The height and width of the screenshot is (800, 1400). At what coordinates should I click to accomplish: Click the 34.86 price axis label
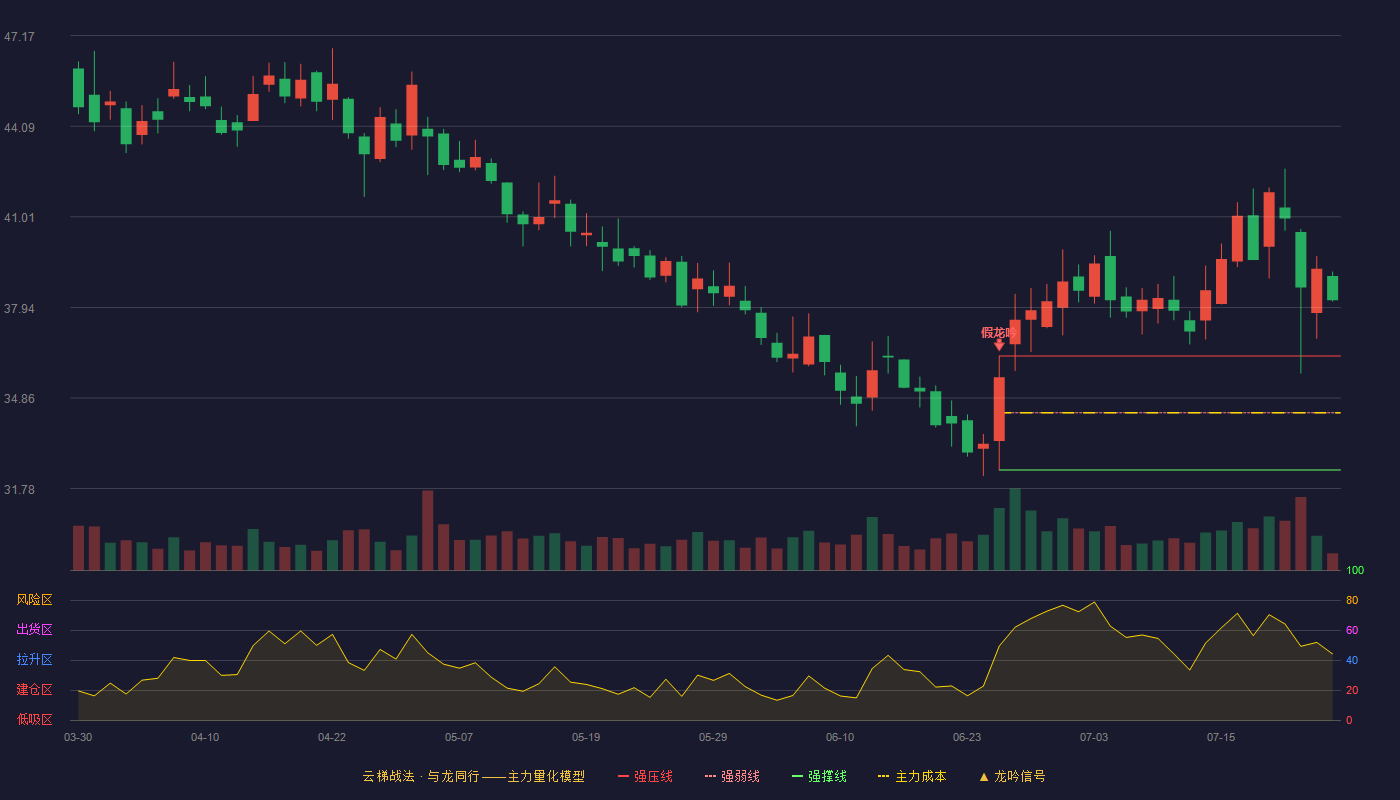coord(19,399)
